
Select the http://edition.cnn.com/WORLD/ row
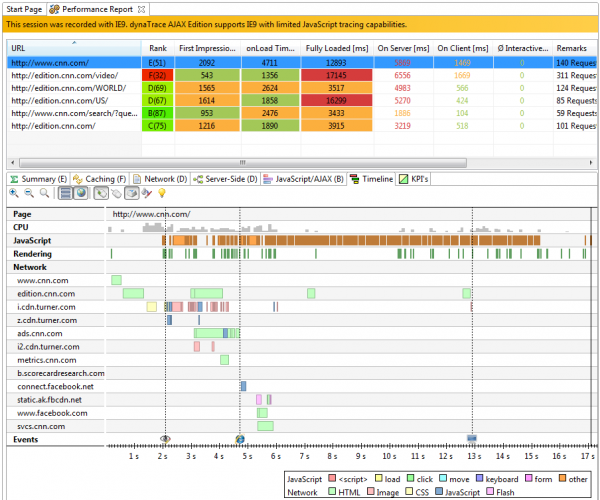pyautogui.click(x=302, y=88)
